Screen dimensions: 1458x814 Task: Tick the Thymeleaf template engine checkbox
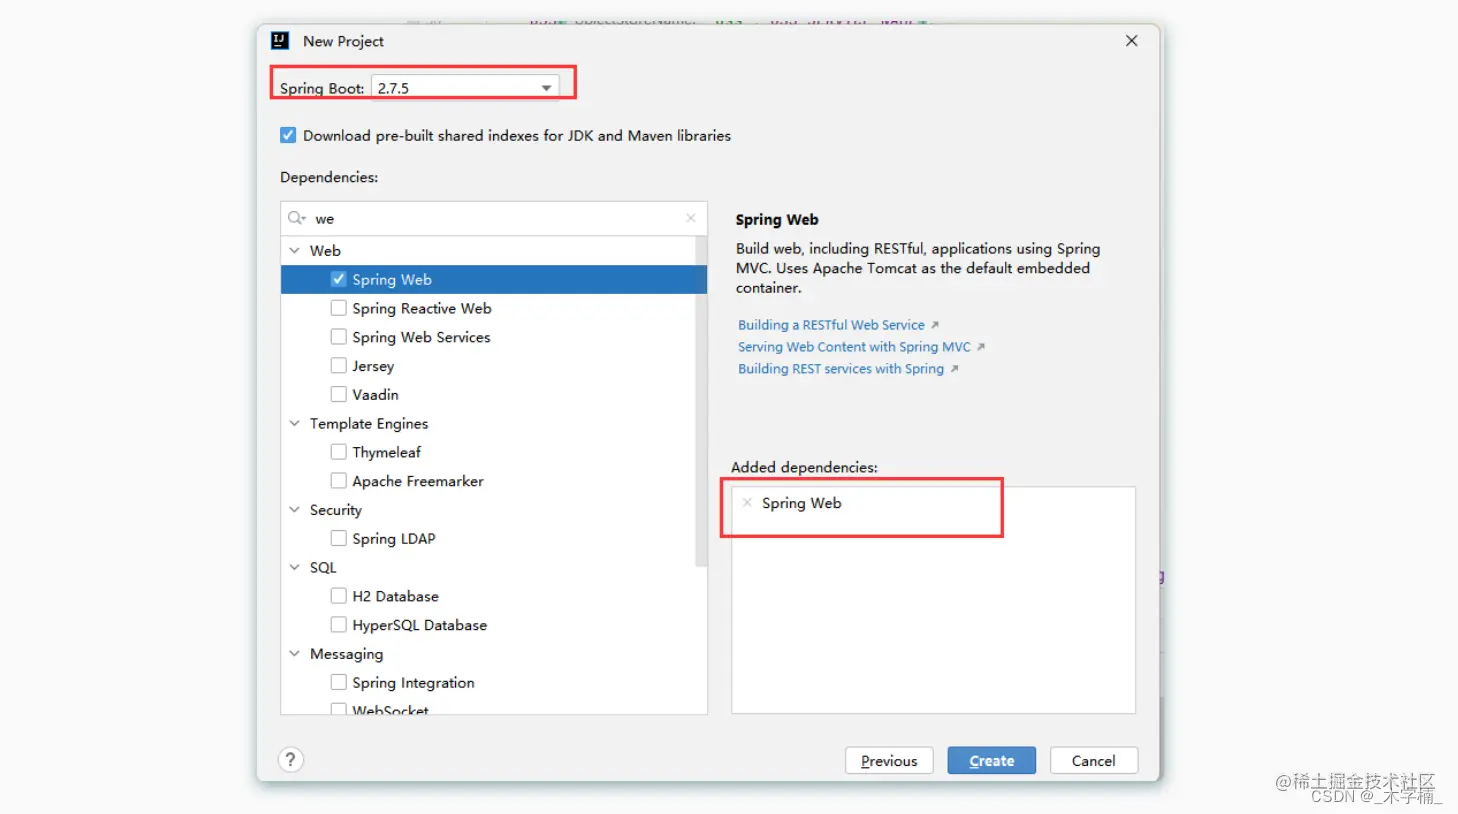pos(339,452)
